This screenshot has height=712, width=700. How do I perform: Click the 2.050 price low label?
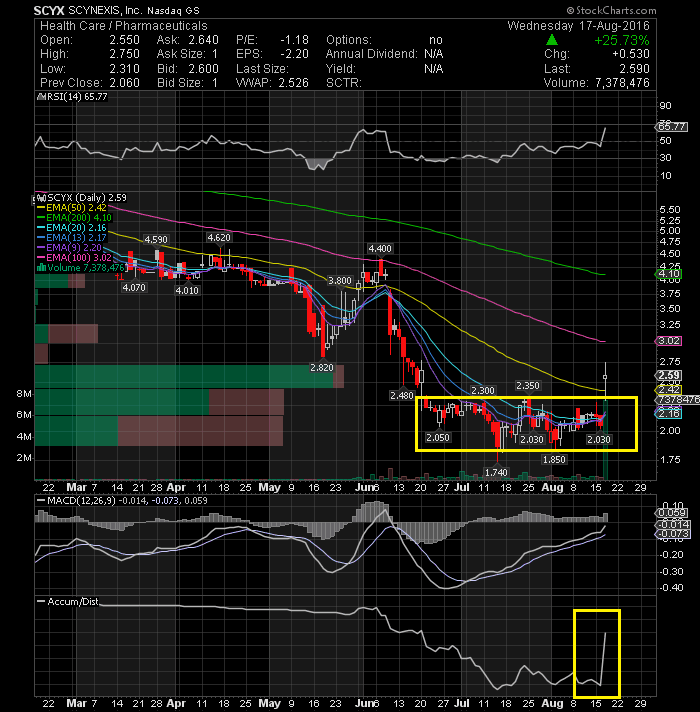(x=438, y=437)
